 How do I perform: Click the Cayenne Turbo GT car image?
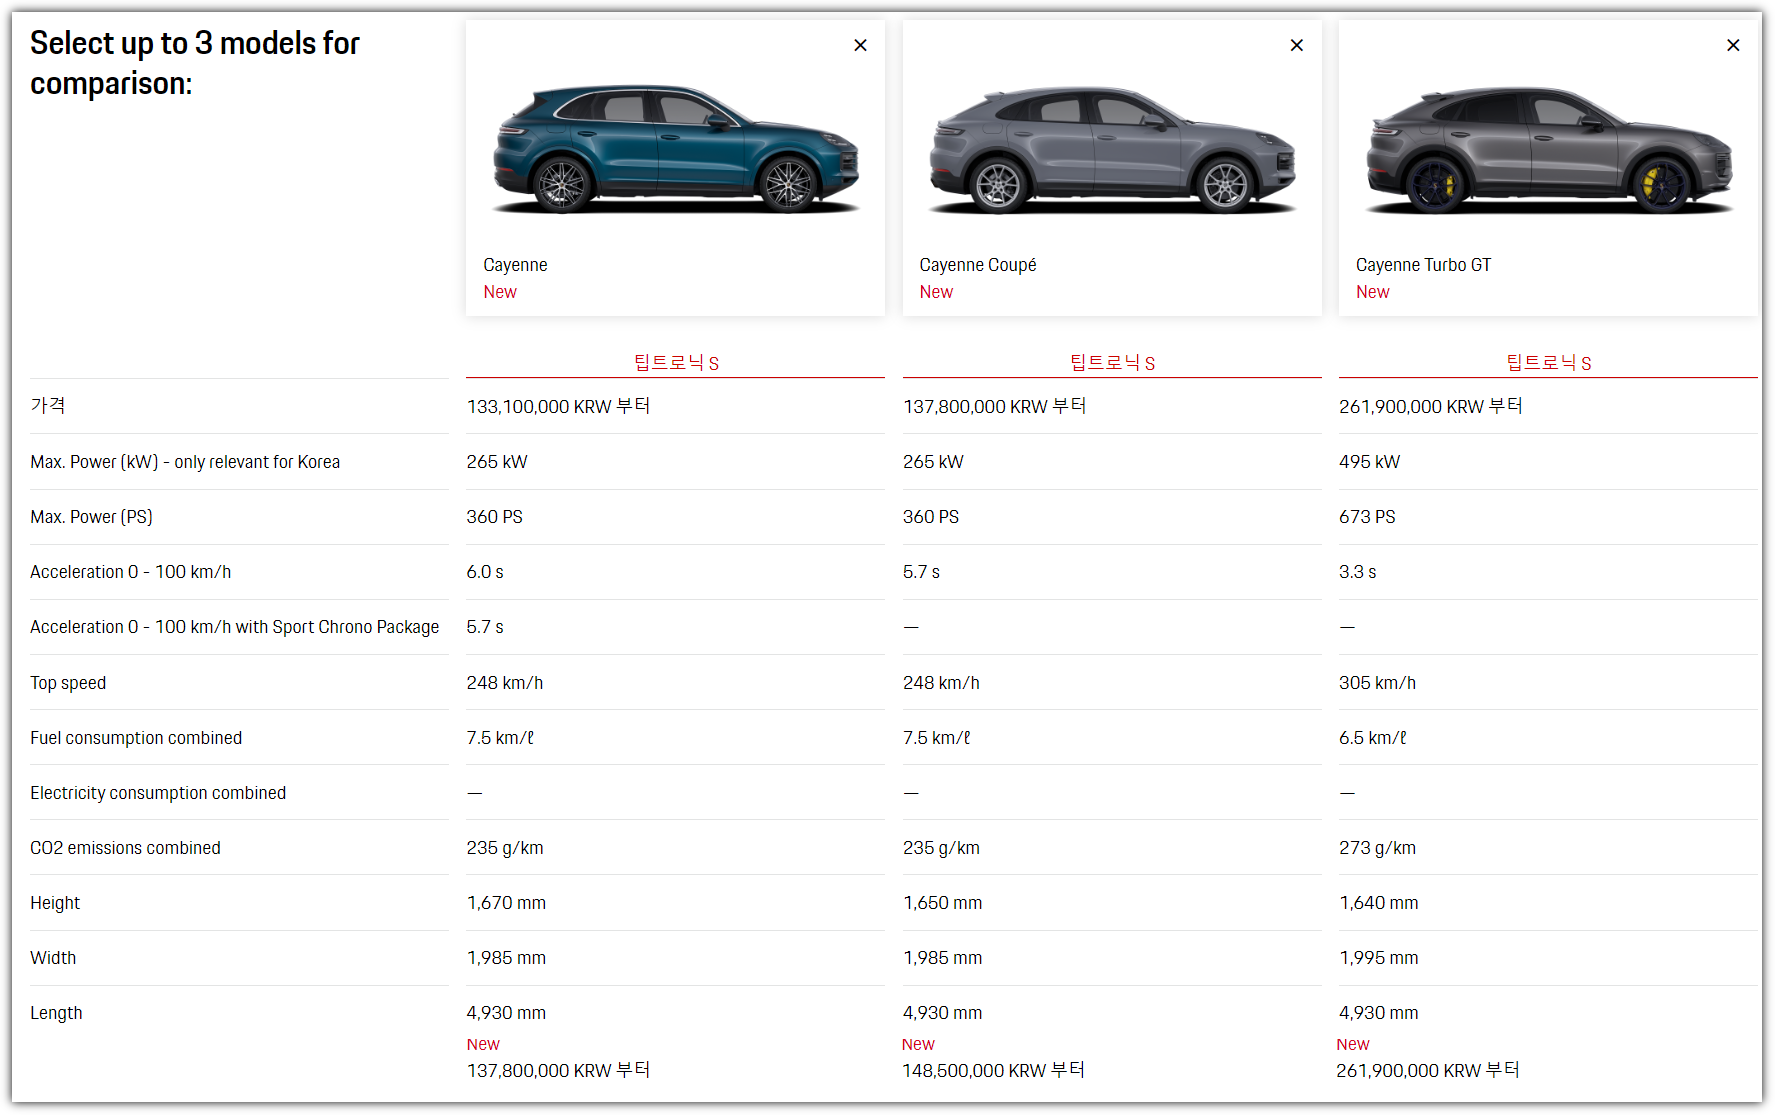pyautogui.click(x=1548, y=149)
